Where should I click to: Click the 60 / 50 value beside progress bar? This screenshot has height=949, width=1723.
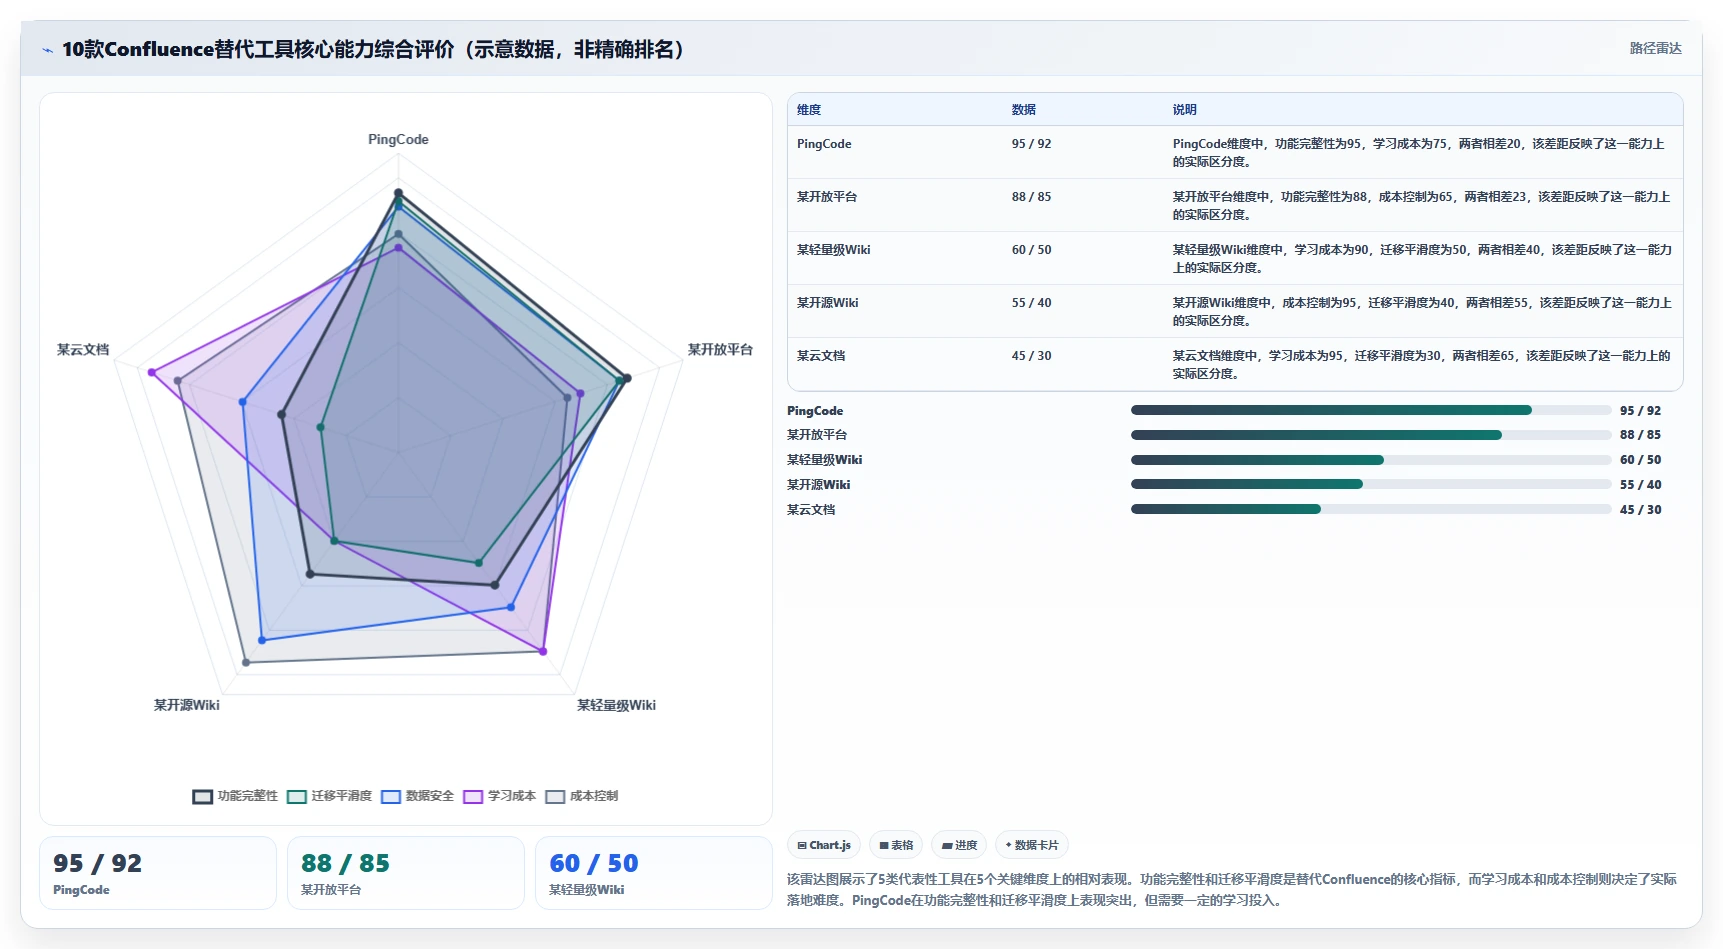[x=1640, y=460]
